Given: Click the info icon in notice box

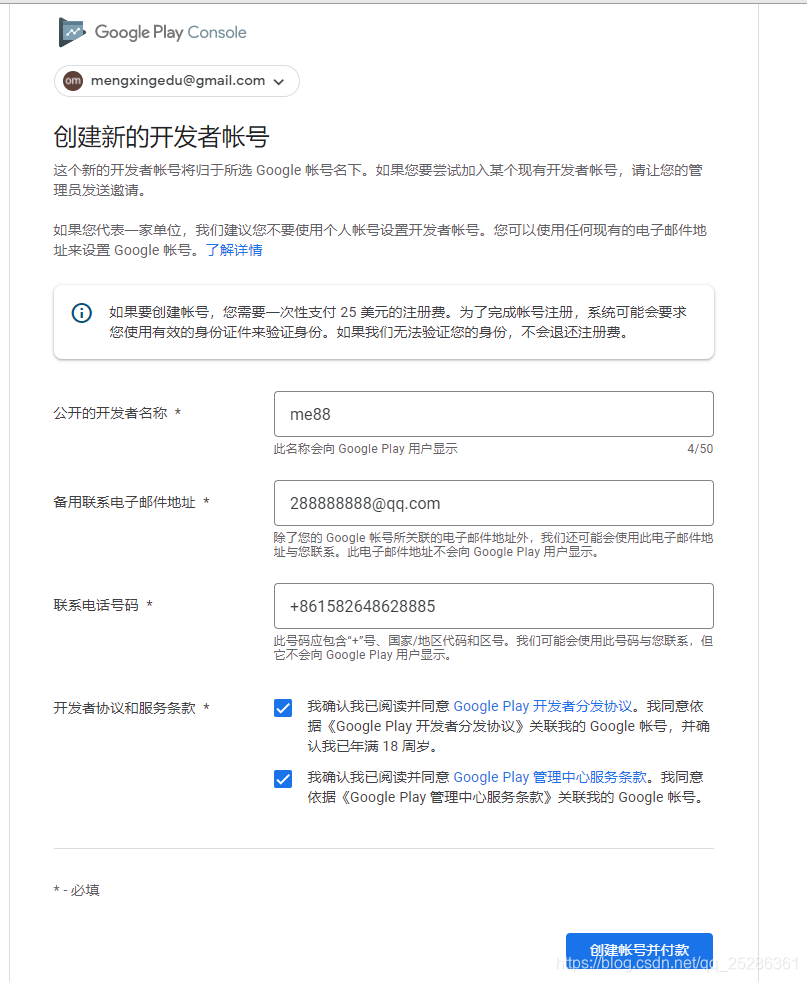Looking at the screenshot, I should (x=81, y=313).
